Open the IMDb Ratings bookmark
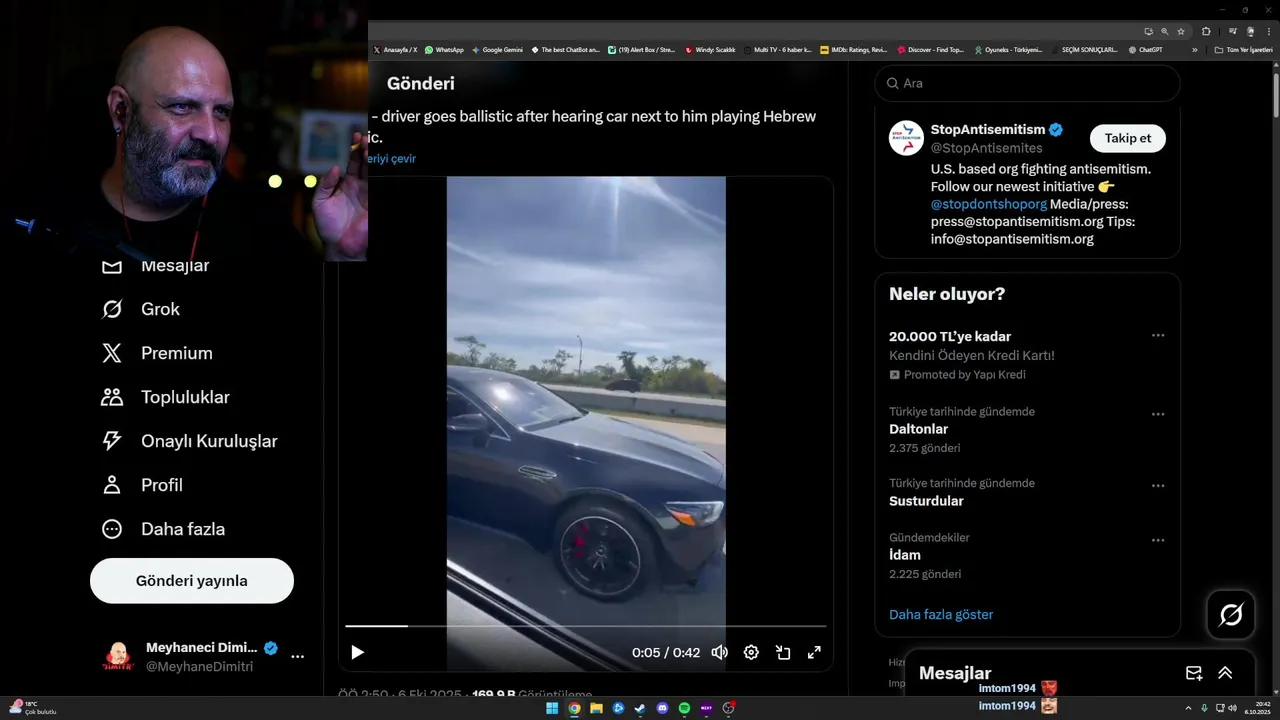1280x720 pixels. point(853,49)
